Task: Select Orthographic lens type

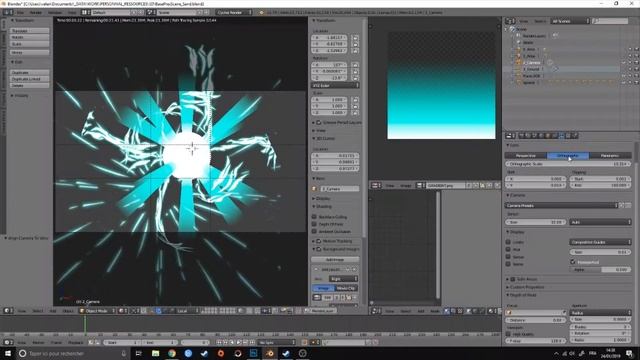Action: click(x=568, y=156)
